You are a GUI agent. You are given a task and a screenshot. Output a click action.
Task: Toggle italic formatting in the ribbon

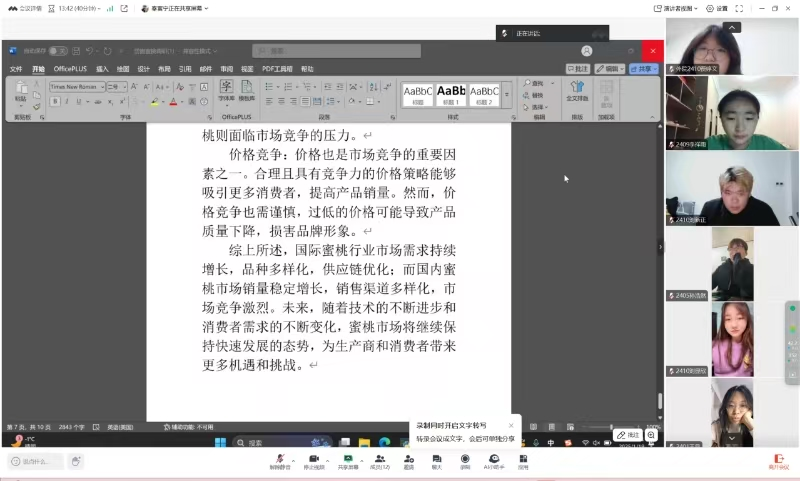[x=66, y=101]
